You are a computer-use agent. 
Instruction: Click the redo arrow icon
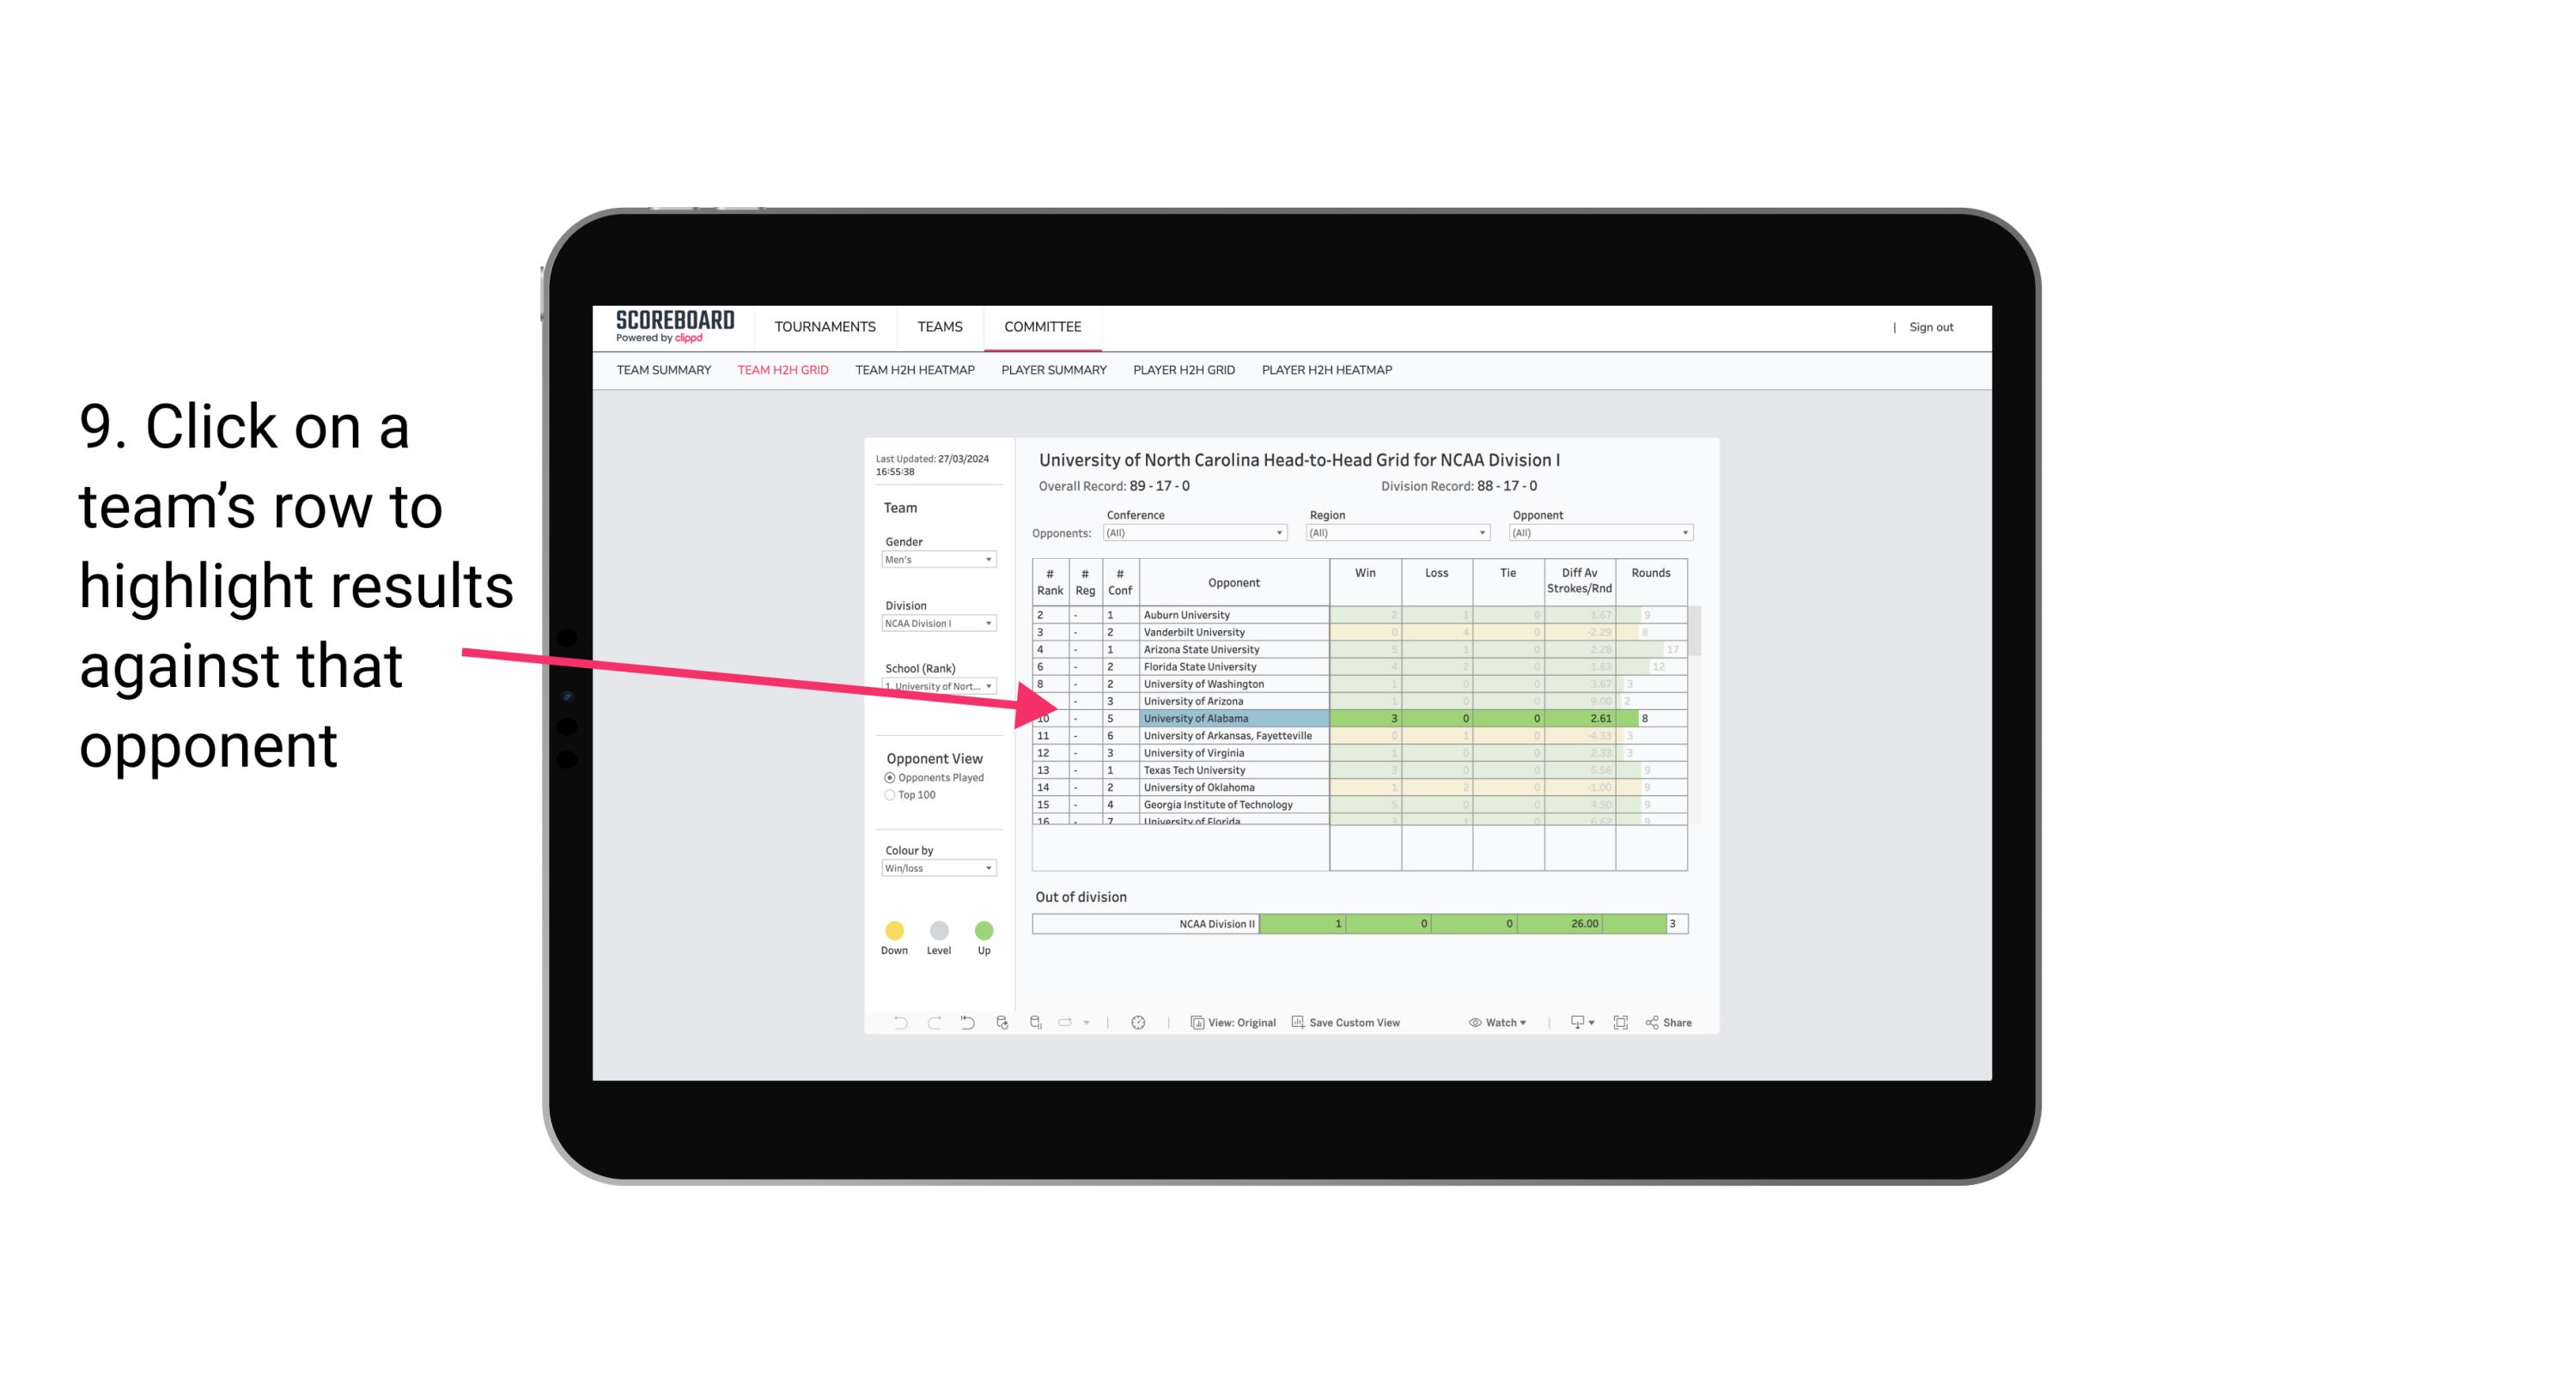pos(933,1024)
